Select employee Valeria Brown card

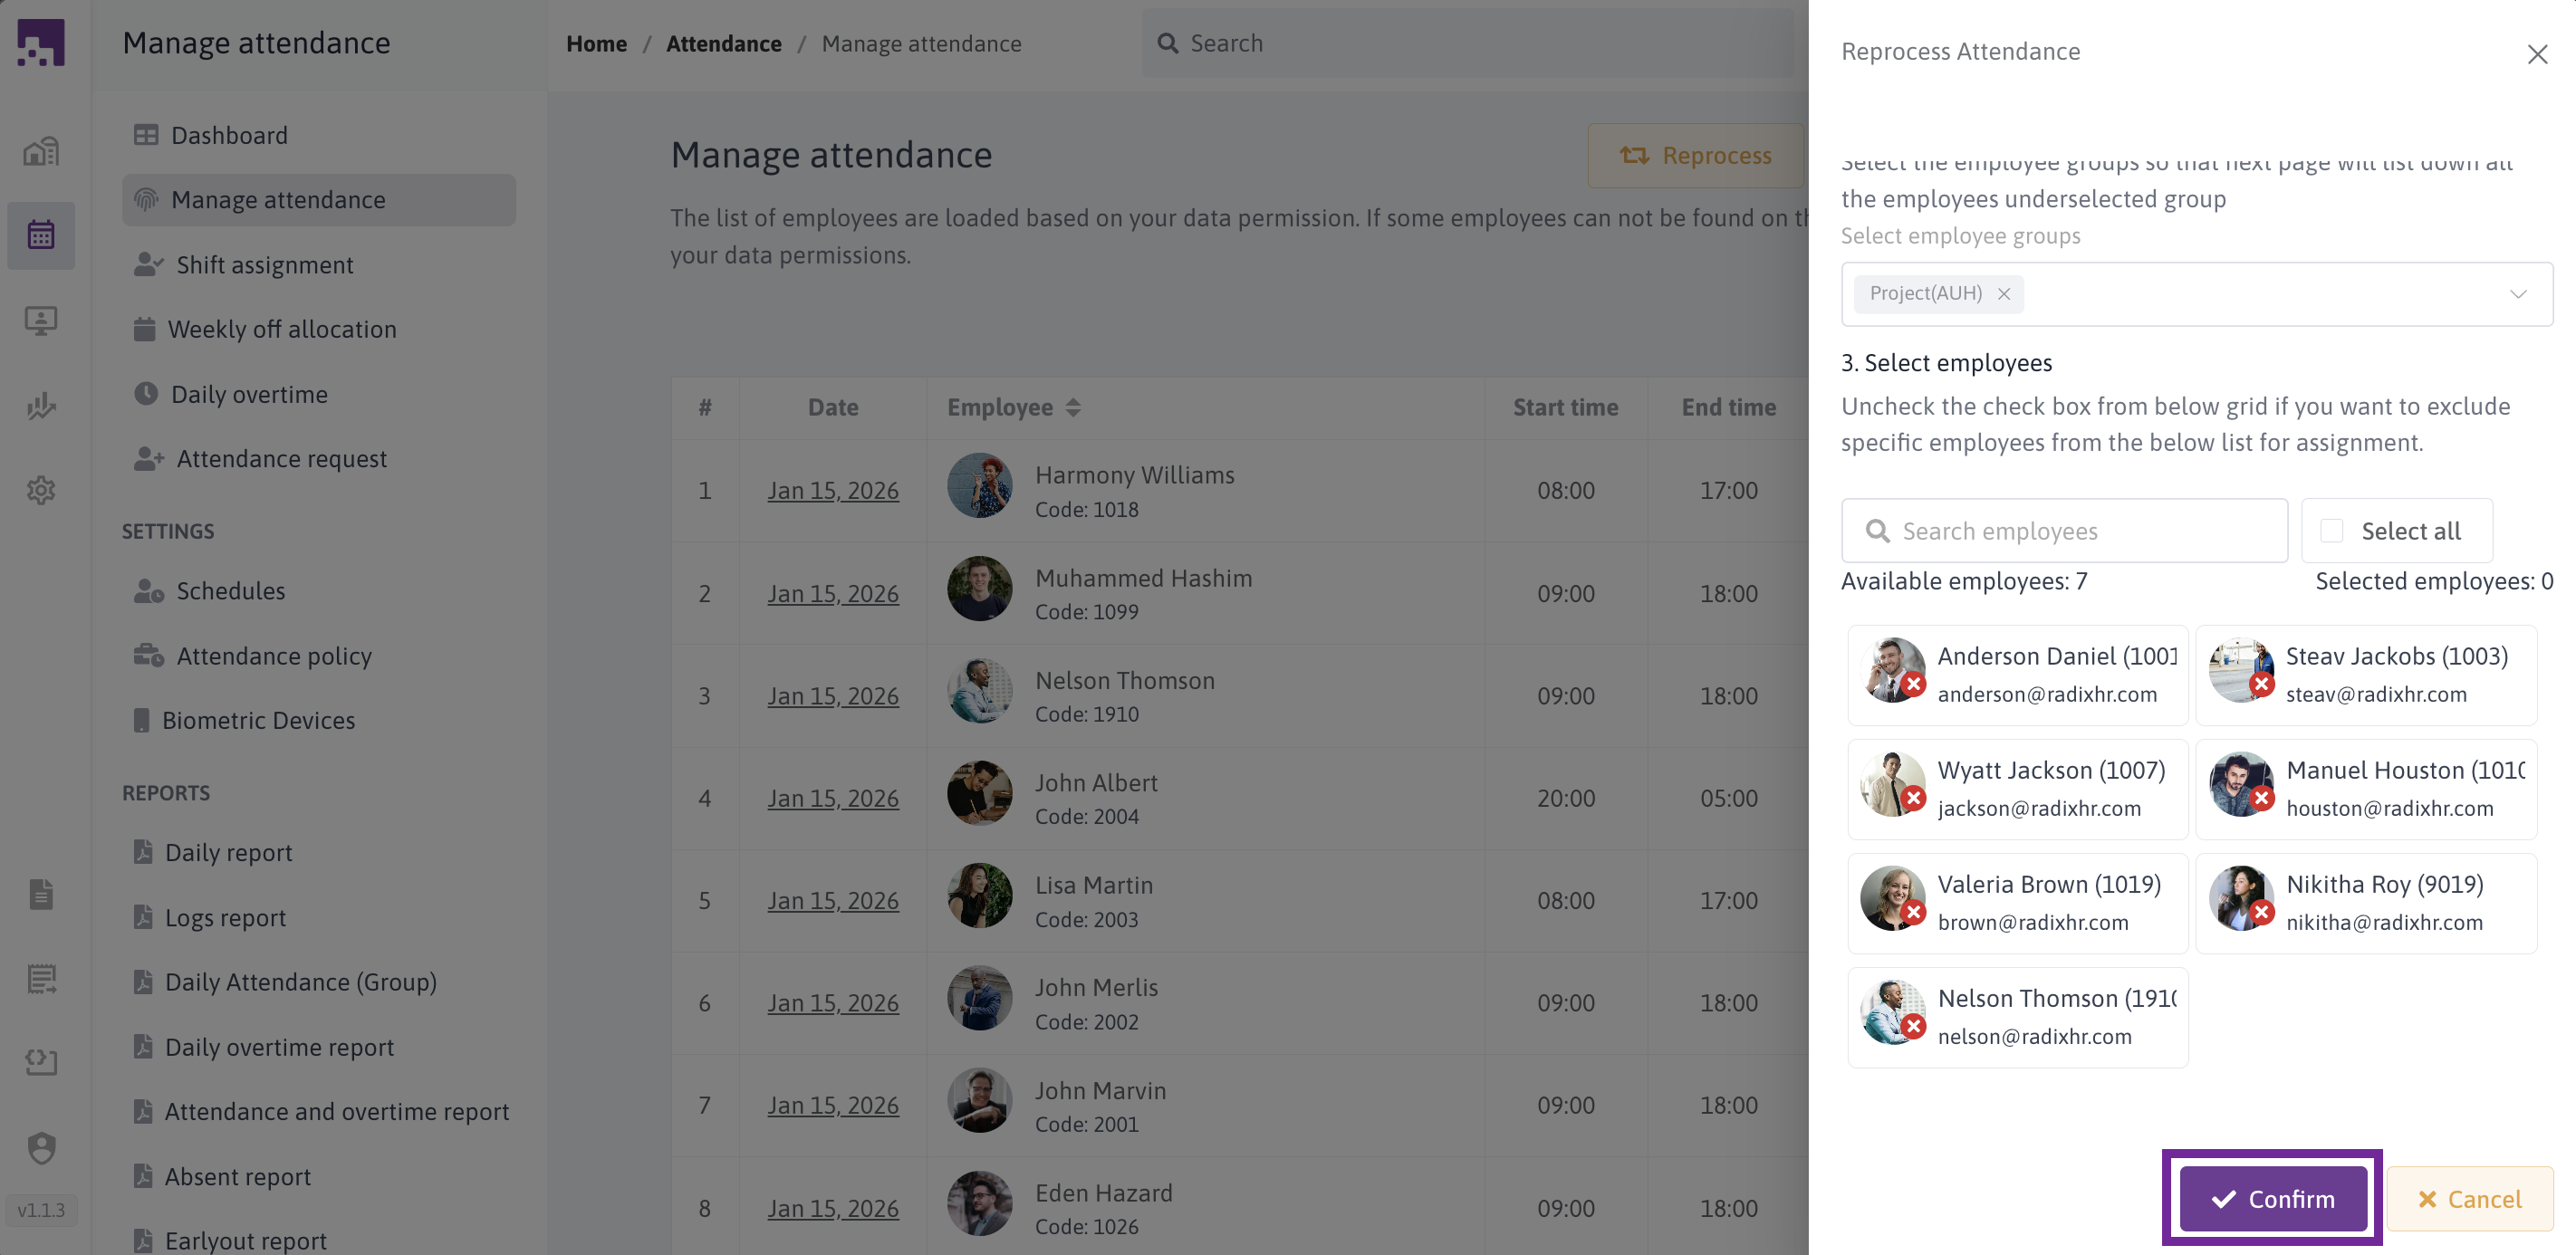(2017, 903)
